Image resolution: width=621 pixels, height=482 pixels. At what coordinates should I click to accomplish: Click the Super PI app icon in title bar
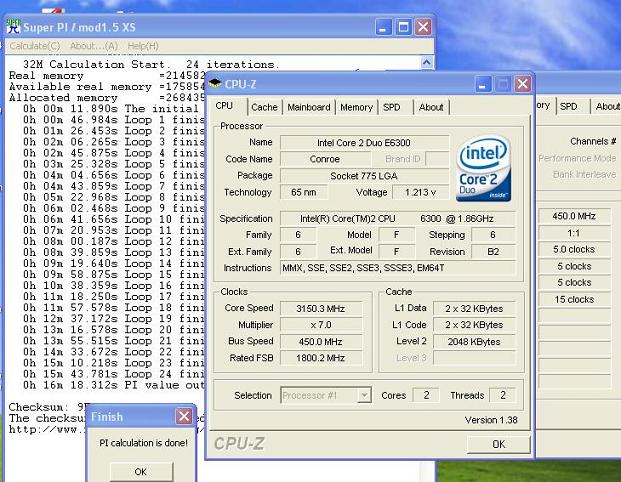click(x=13, y=27)
